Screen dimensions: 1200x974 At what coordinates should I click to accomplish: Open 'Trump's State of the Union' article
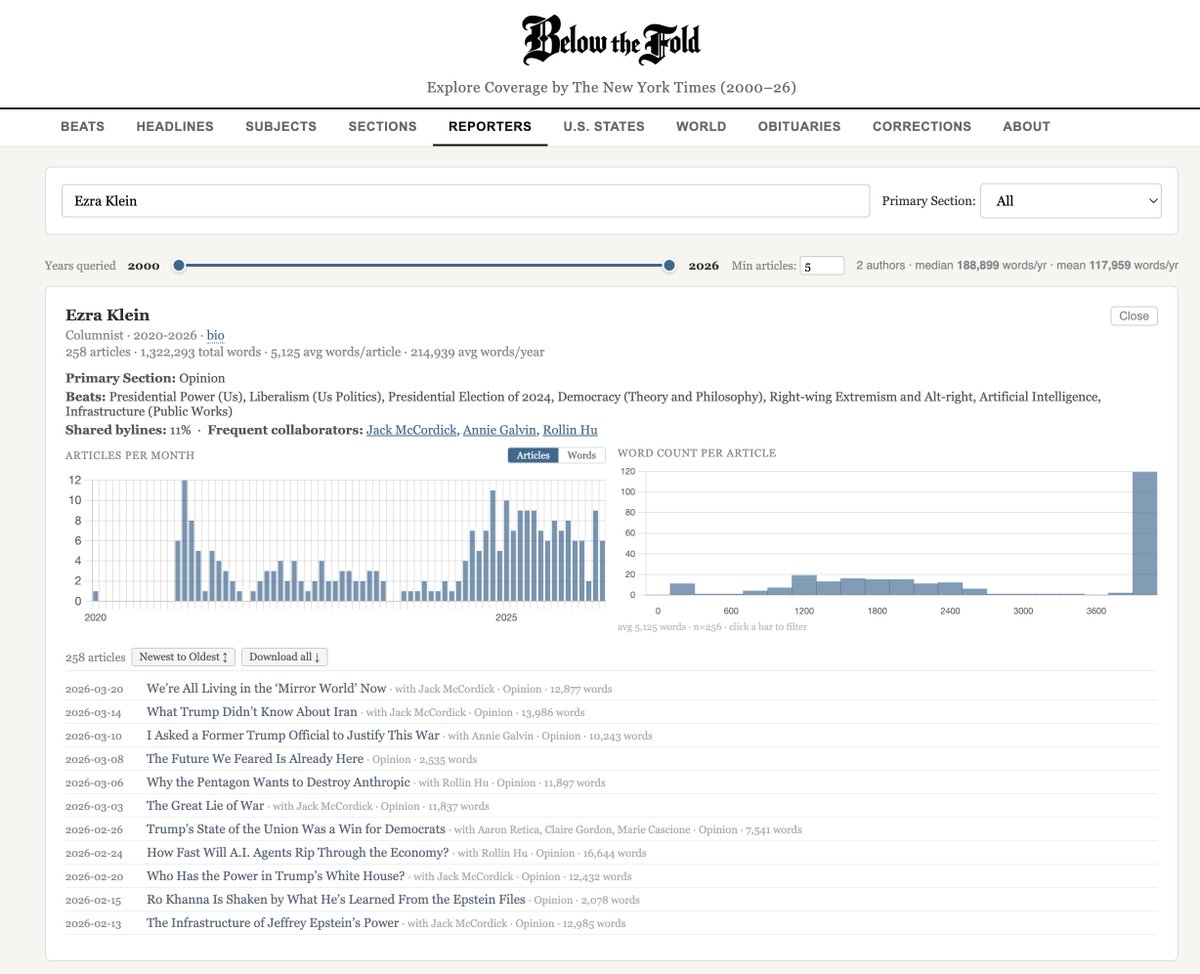pos(296,829)
